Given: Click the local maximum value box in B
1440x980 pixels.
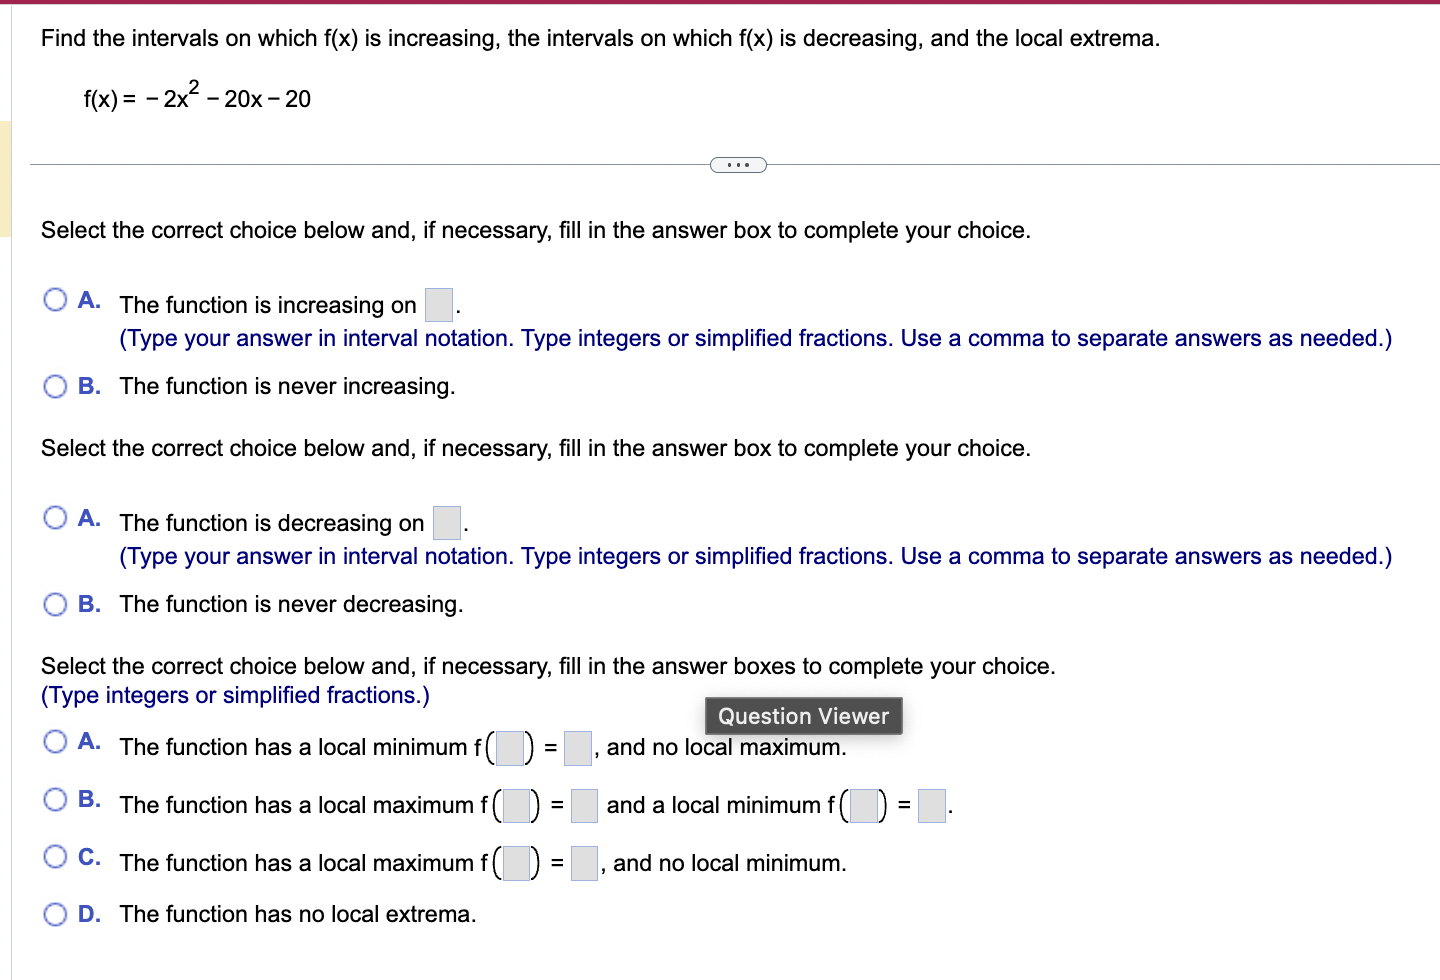Looking at the screenshot, I should click(x=583, y=806).
